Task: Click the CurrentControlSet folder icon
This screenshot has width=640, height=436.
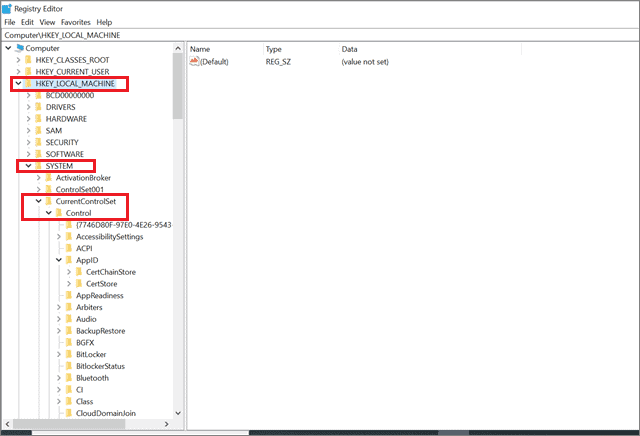Action: [49, 201]
